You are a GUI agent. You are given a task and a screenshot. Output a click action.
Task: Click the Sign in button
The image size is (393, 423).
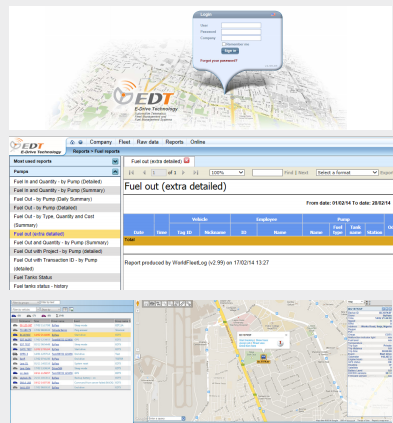point(230,51)
